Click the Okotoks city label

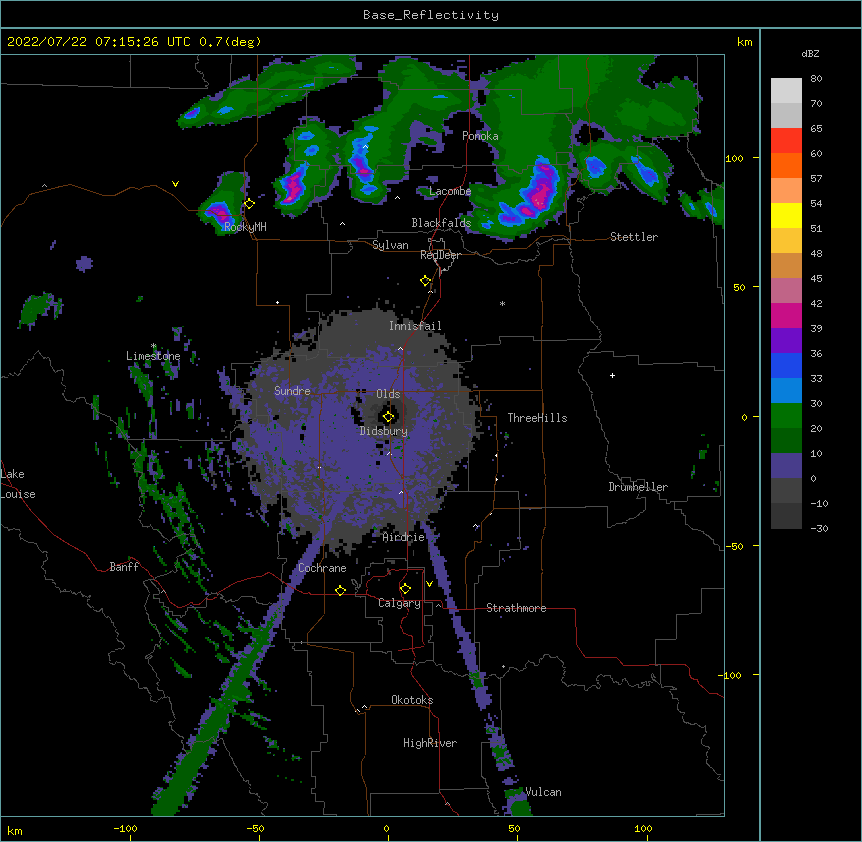coord(412,700)
